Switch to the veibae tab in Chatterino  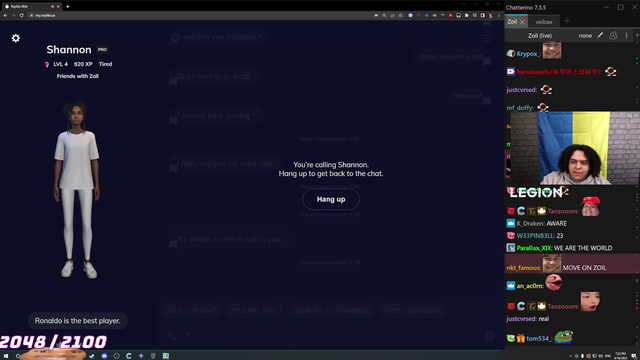544,22
